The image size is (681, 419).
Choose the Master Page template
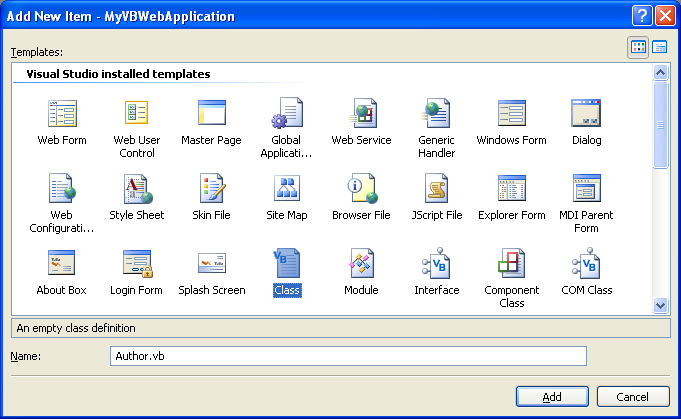click(211, 113)
